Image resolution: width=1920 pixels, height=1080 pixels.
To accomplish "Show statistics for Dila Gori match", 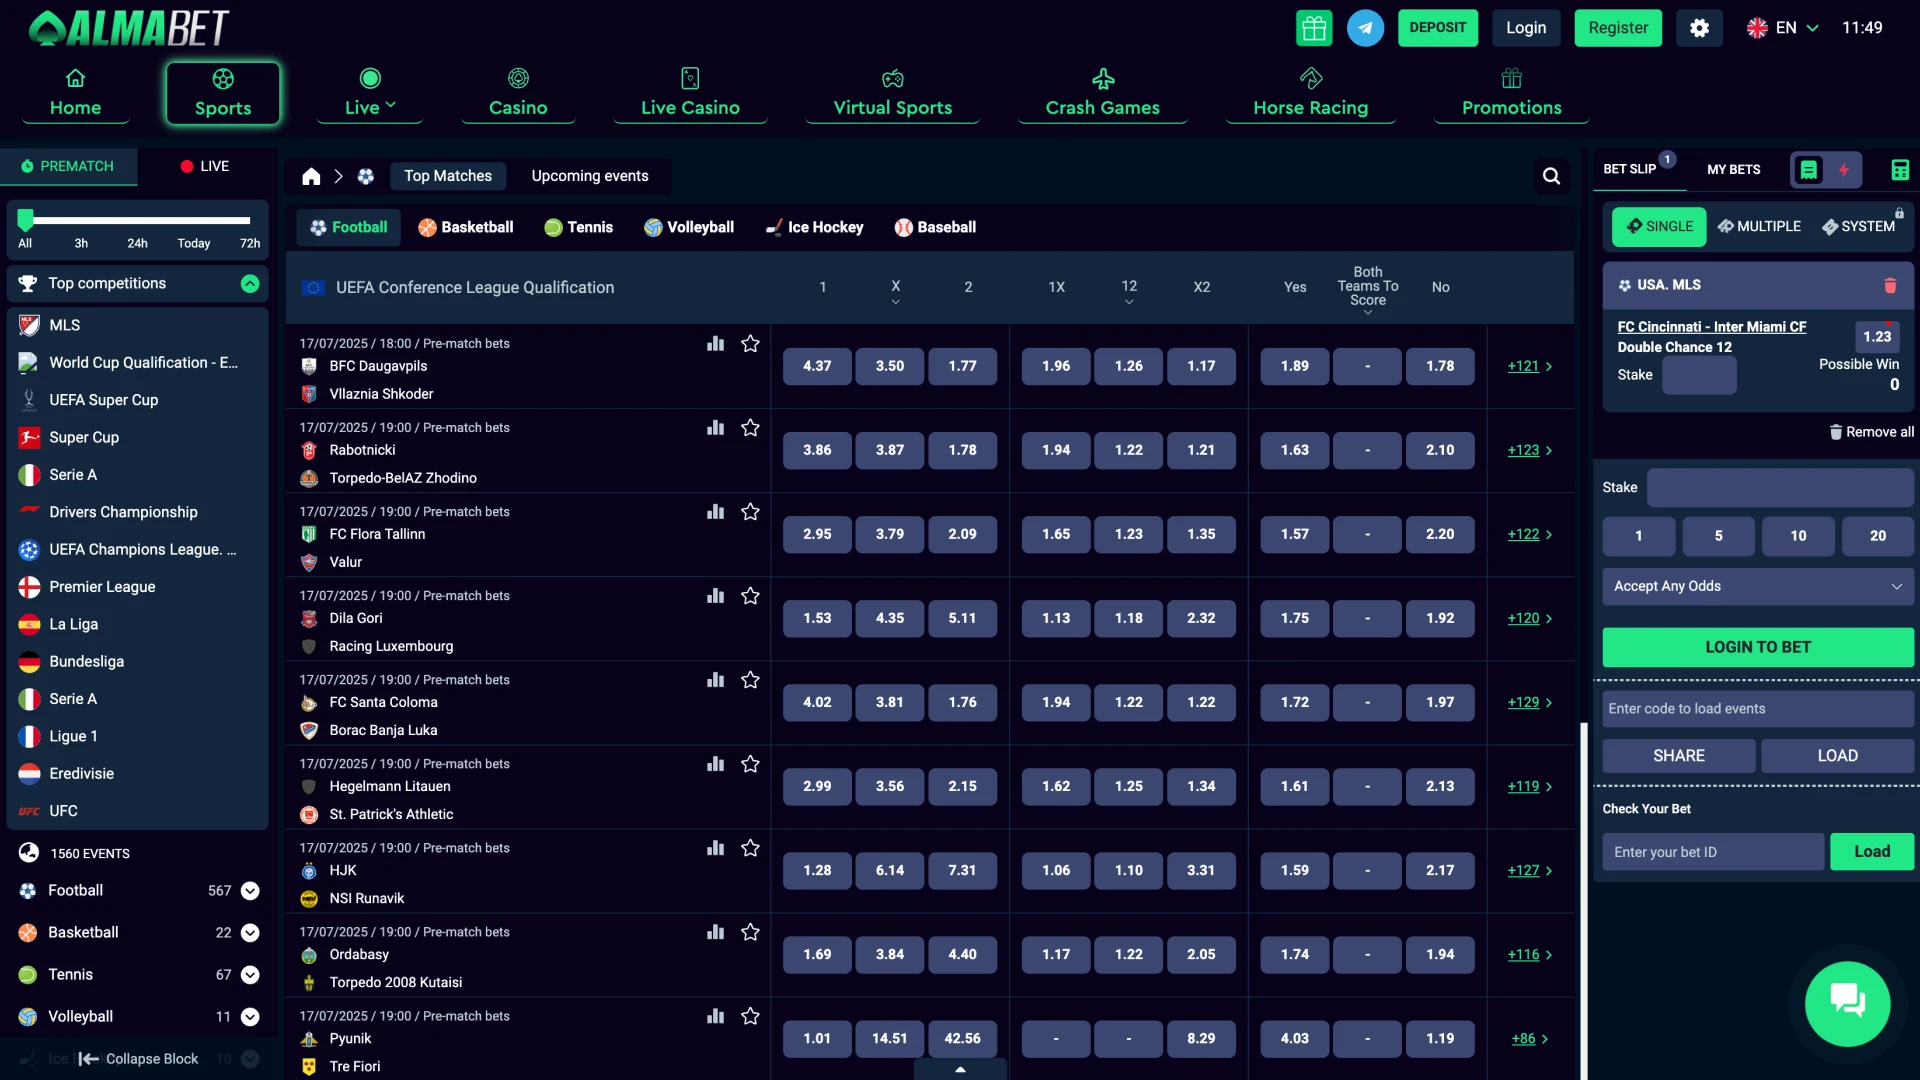I will tap(715, 596).
